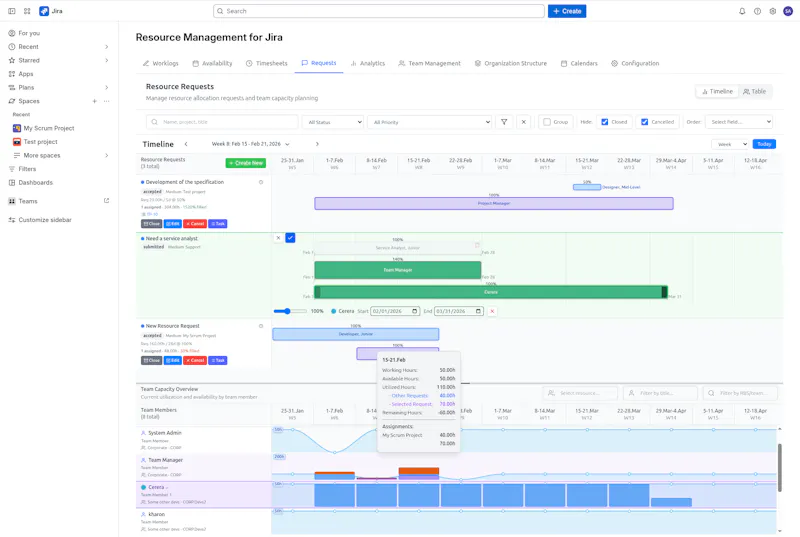Open the notifications bell
This screenshot has width=800, height=537.
(742, 11)
